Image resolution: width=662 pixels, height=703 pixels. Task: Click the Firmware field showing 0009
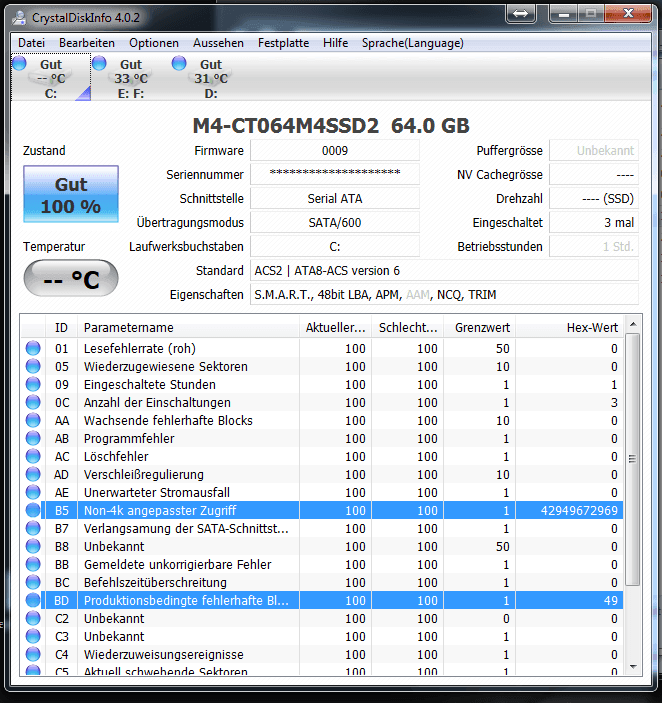[x=335, y=151]
